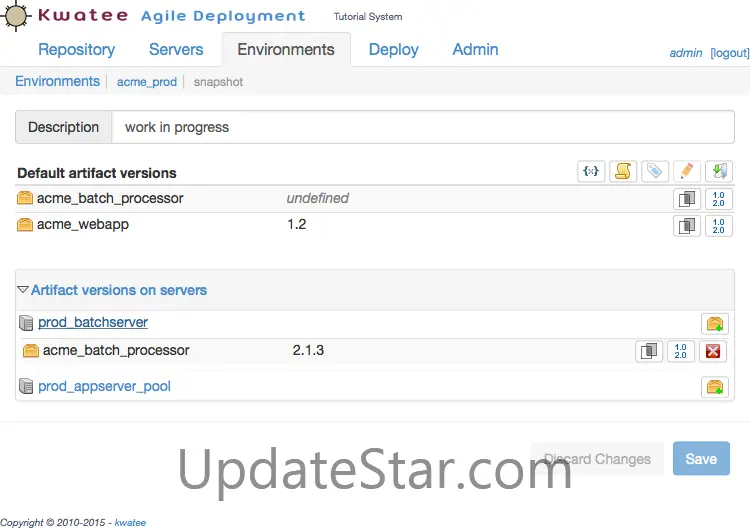This screenshot has height=529, width=750.
Task: Add artifact to prod_batchserver
Action: (x=715, y=324)
